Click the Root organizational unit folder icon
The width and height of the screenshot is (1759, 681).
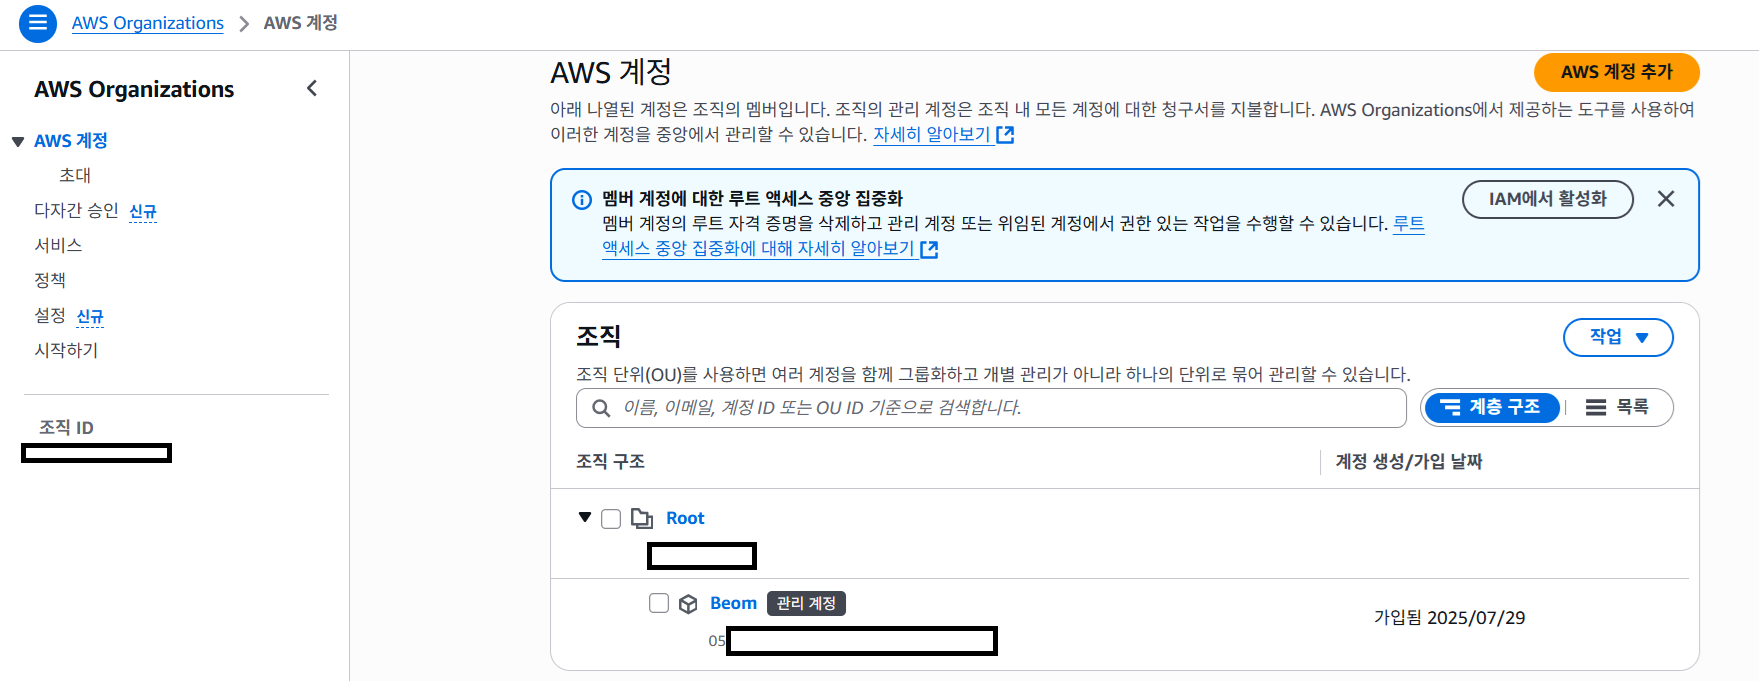click(x=641, y=518)
